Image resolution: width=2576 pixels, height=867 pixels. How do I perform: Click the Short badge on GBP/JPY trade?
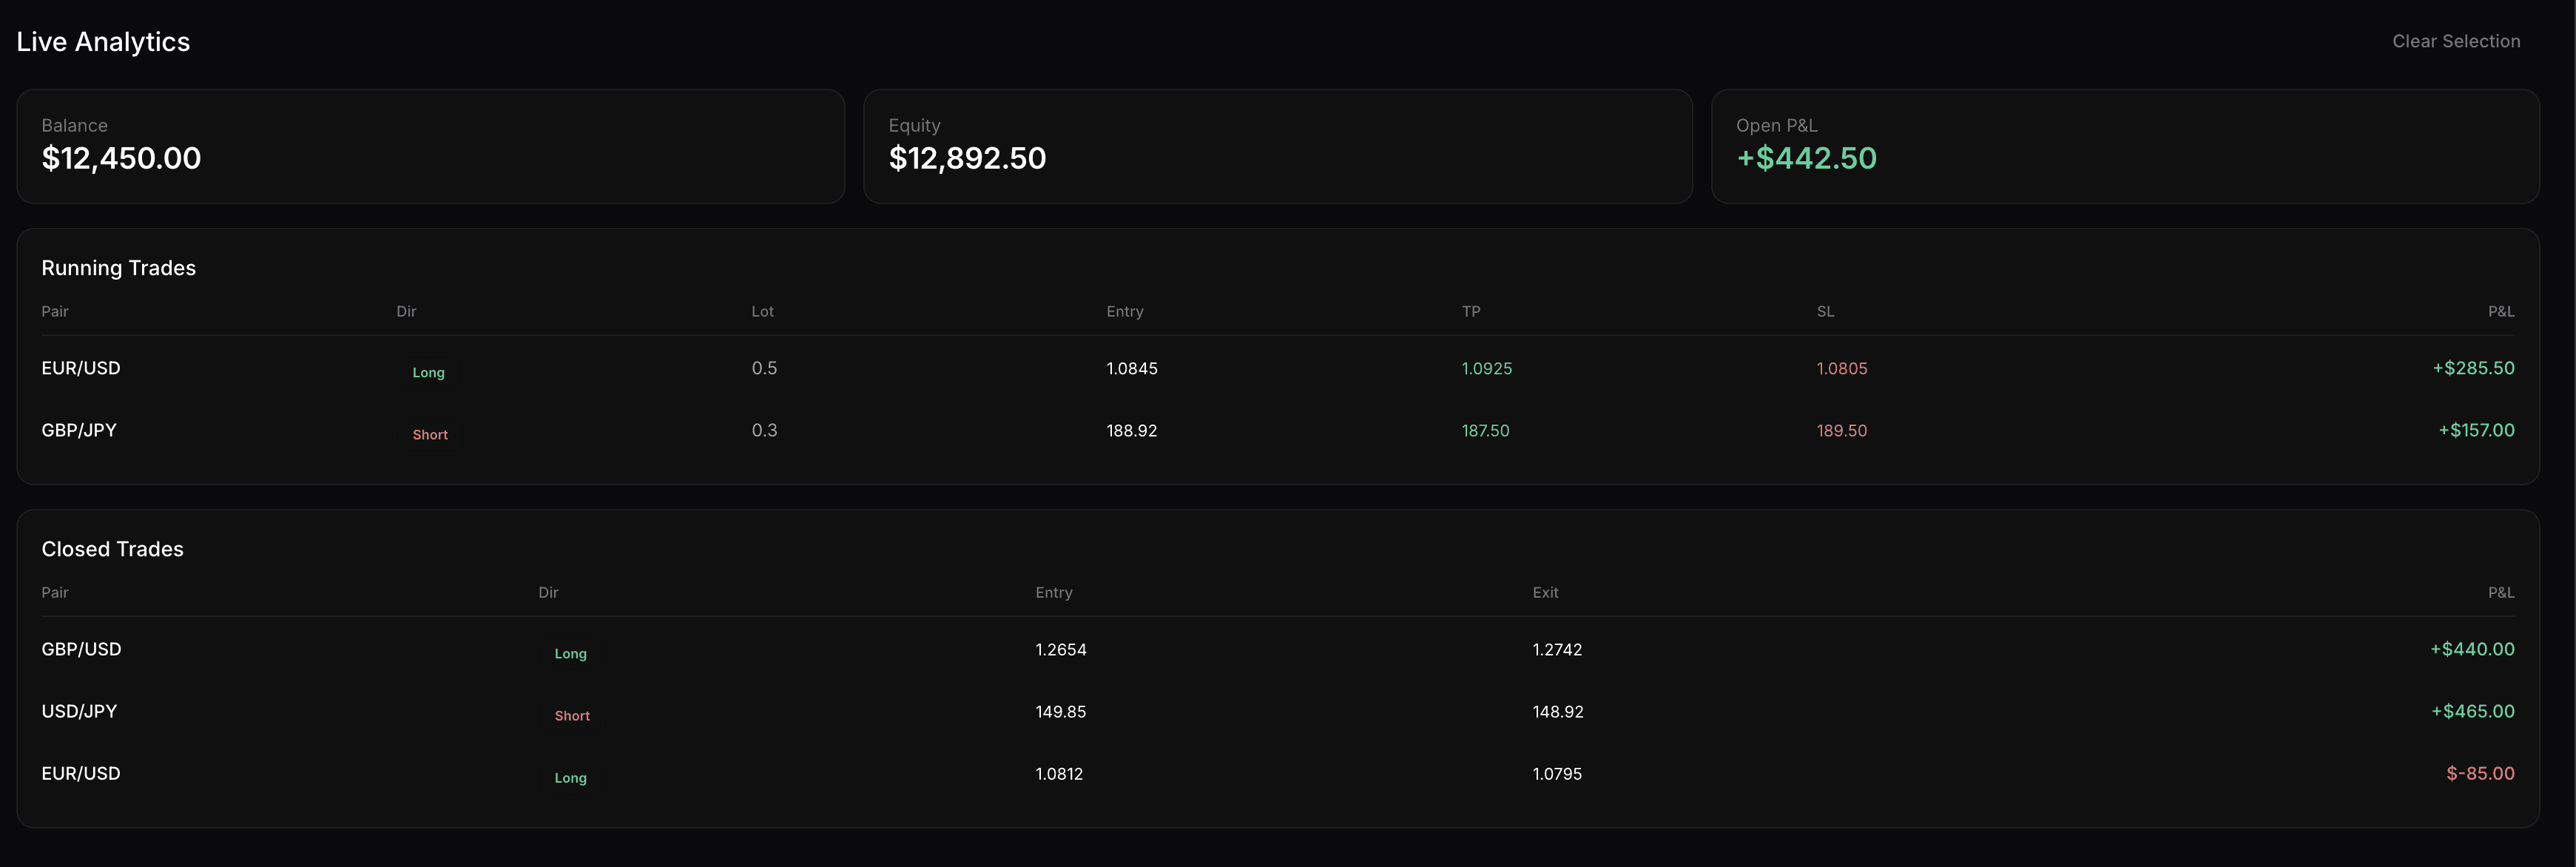[x=430, y=434]
